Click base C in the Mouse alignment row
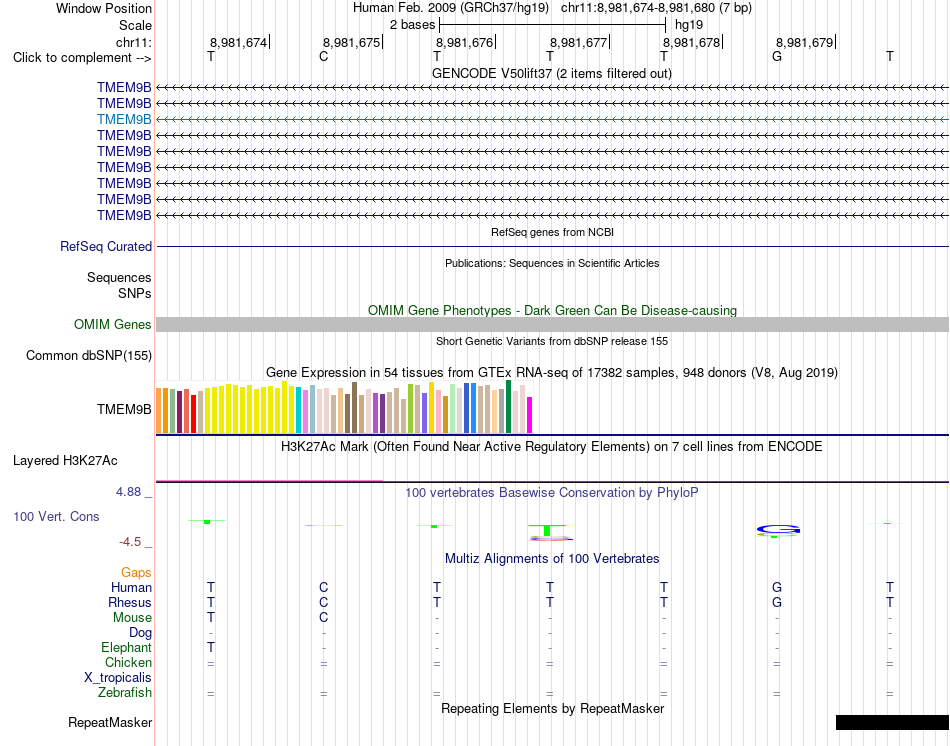Screen dimensions: 950x746 (324, 618)
